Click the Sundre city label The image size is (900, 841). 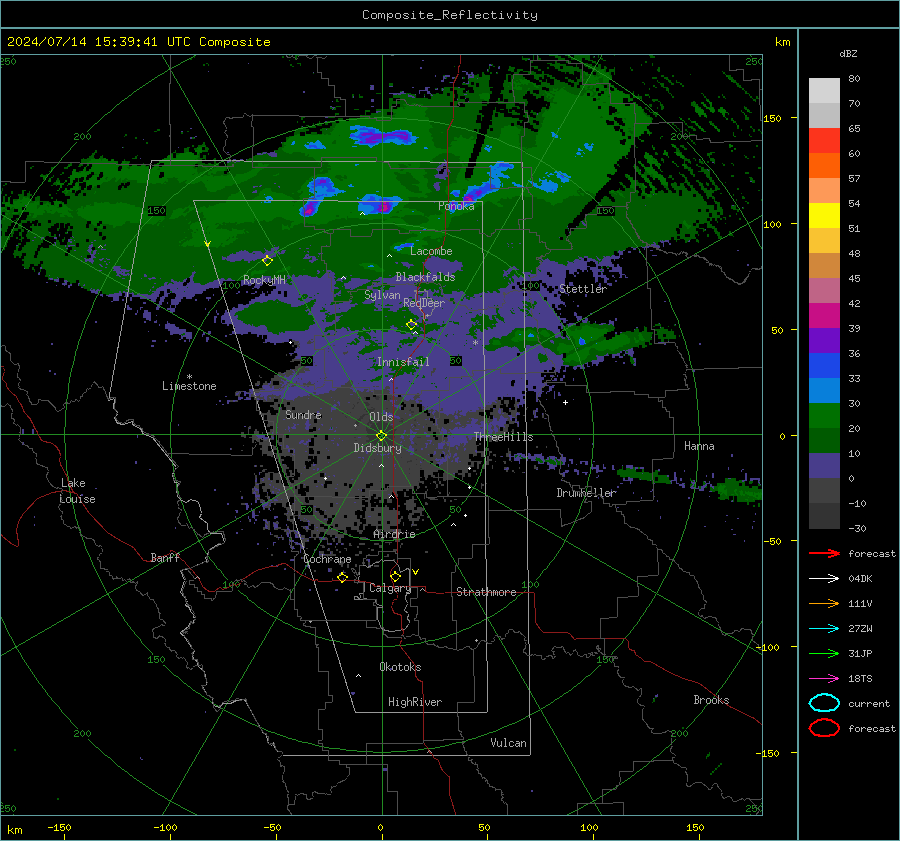point(304,415)
